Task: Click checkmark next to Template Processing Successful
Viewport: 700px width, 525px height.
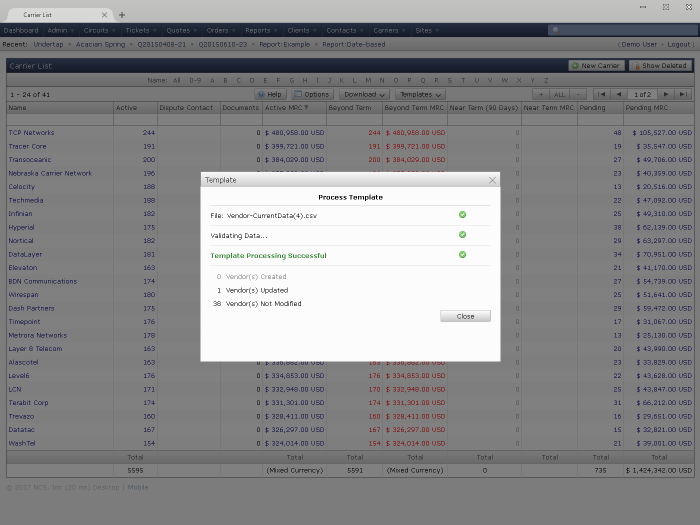Action: pos(462,255)
